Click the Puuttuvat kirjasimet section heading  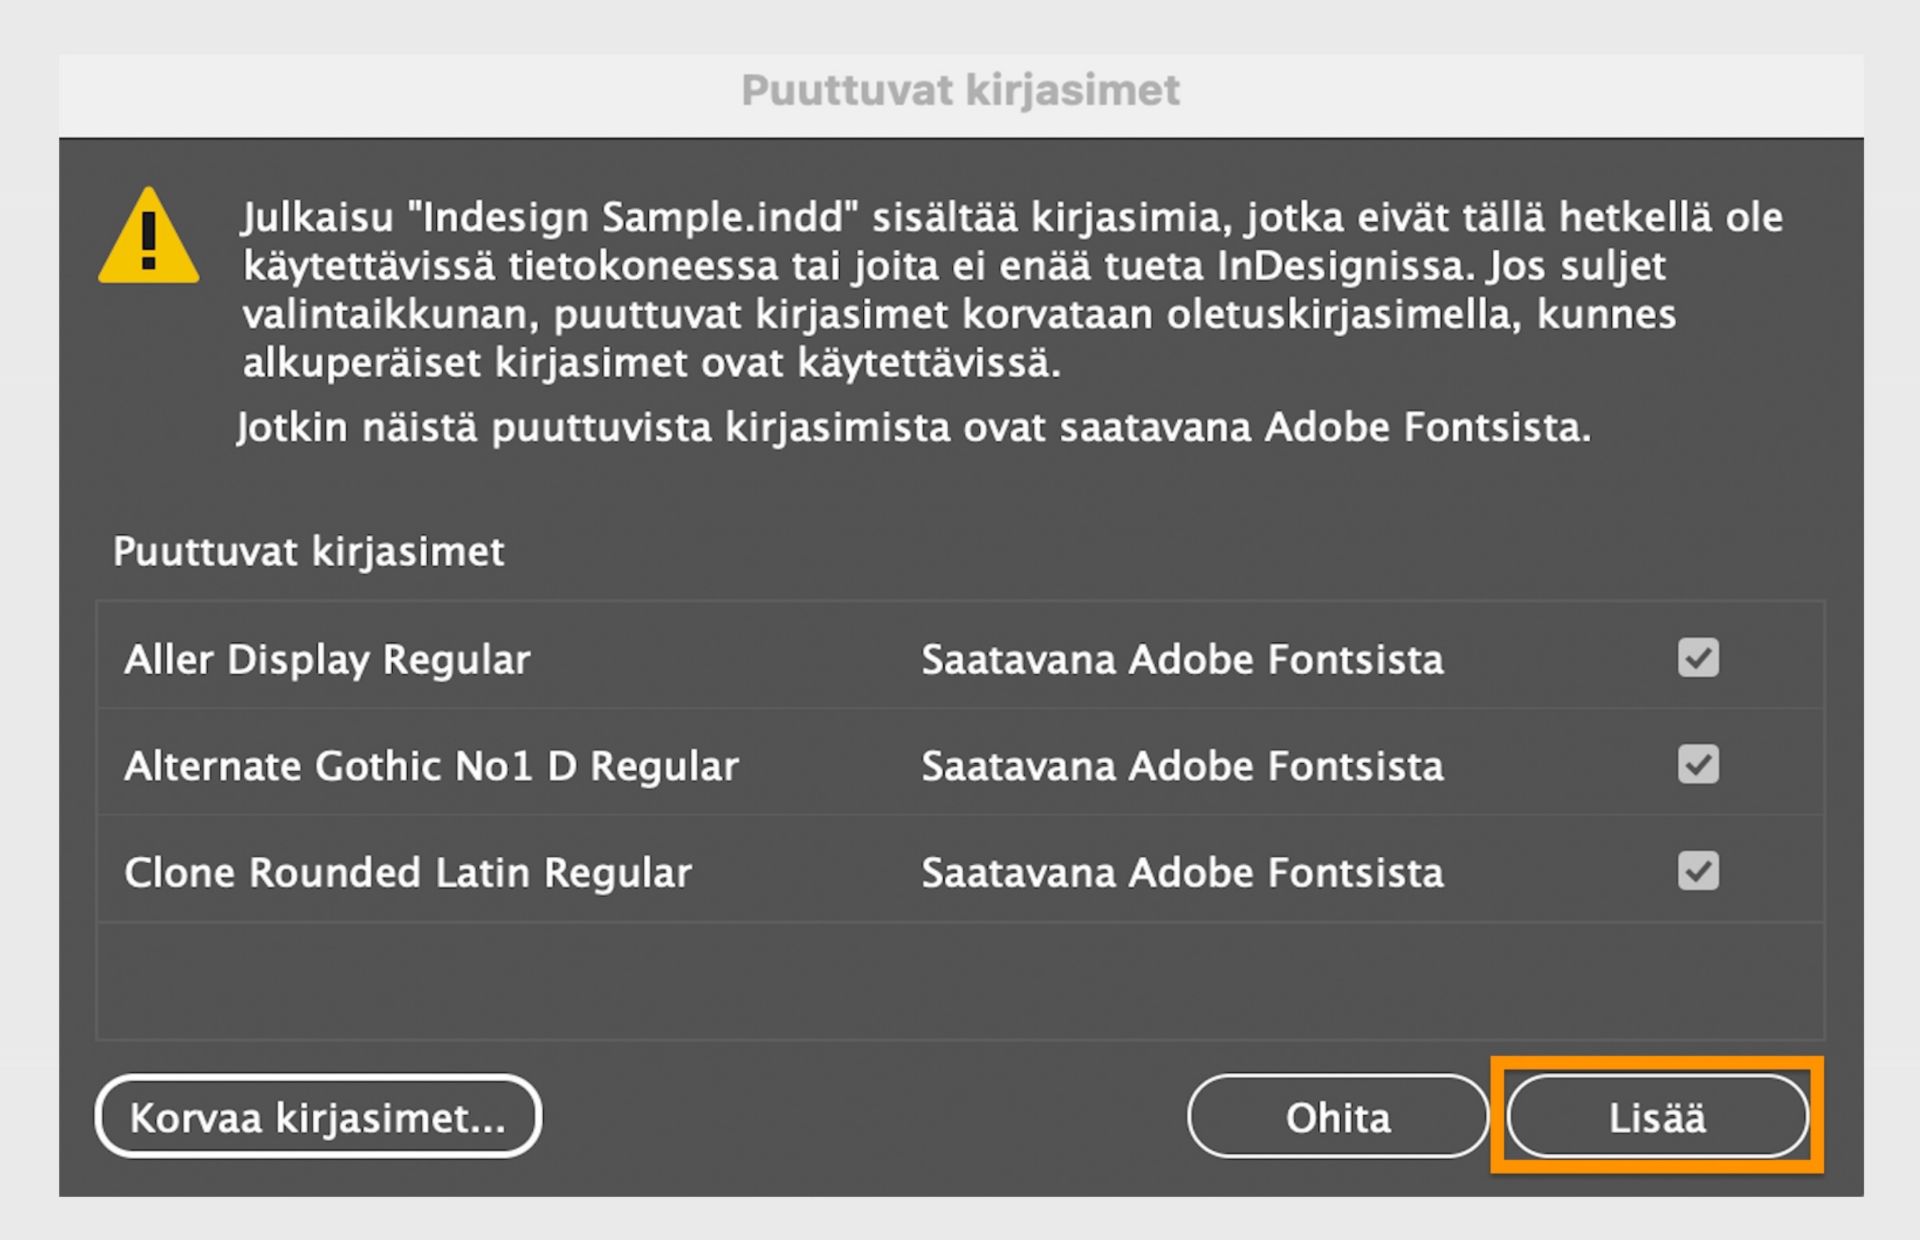point(308,550)
